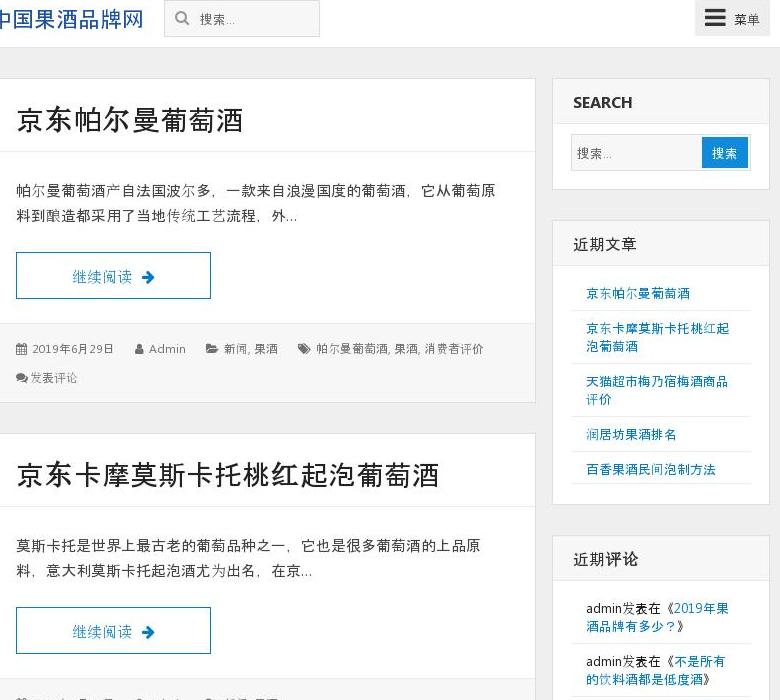Screen dimensions: 780x700
Task: Open the 帕尔曼葡萄酒 tag link
Action: click(352, 349)
